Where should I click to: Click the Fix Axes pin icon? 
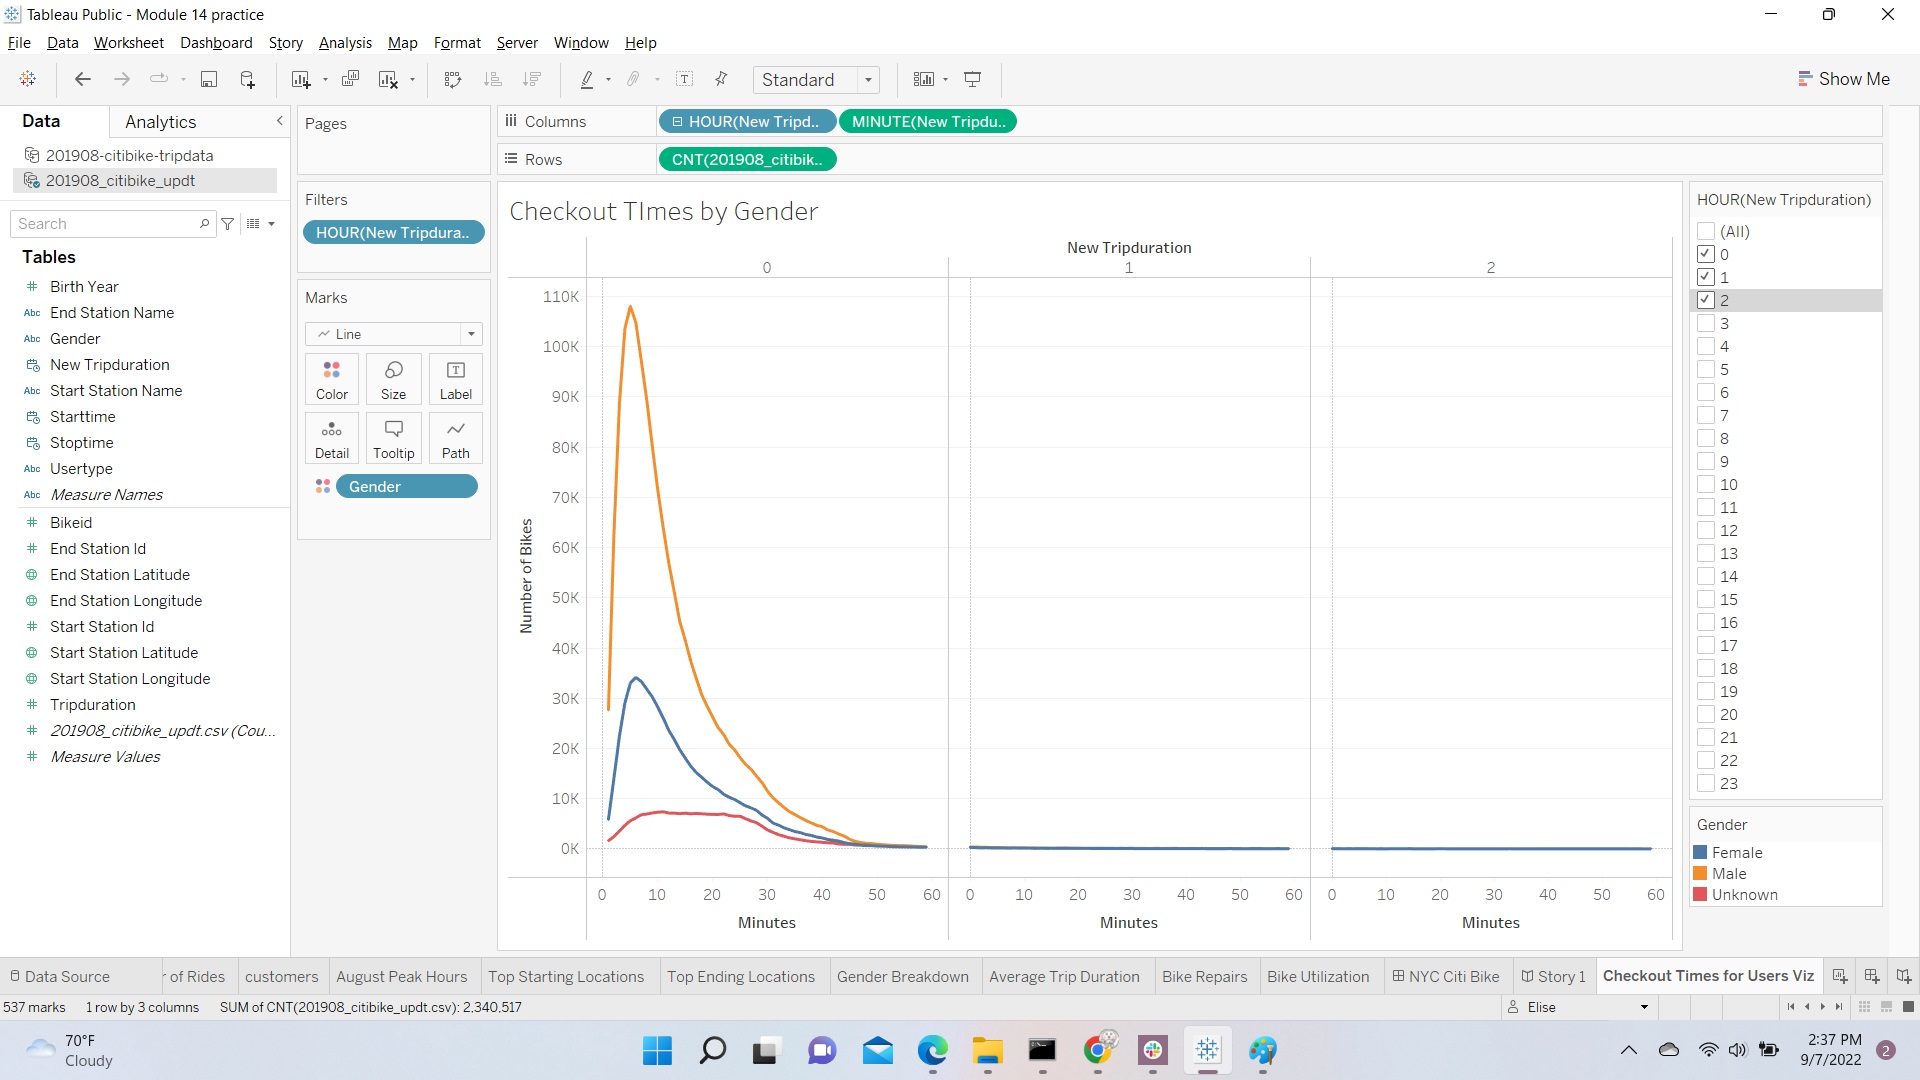click(721, 79)
